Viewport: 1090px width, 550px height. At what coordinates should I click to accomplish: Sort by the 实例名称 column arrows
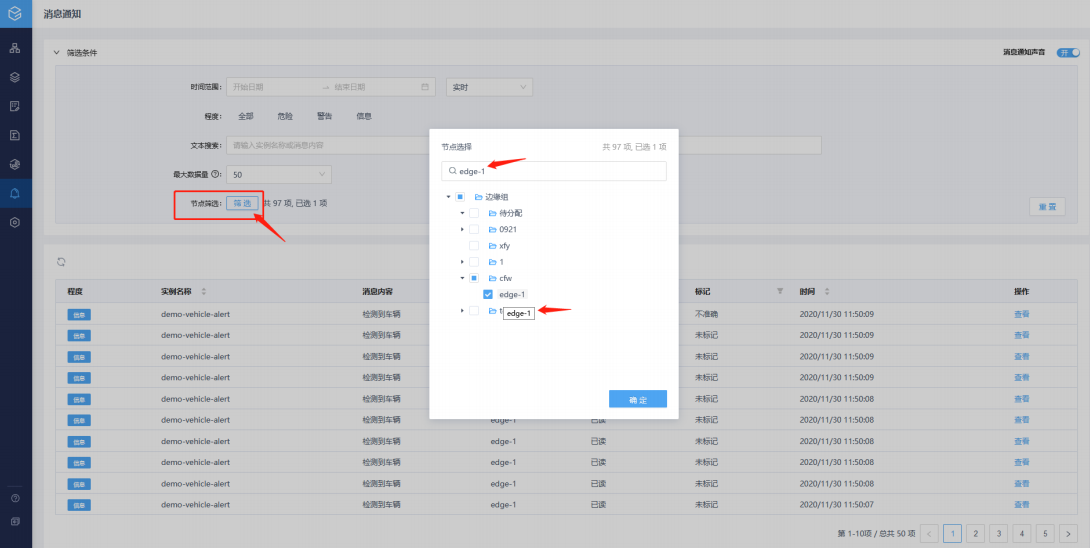(x=204, y=291)
